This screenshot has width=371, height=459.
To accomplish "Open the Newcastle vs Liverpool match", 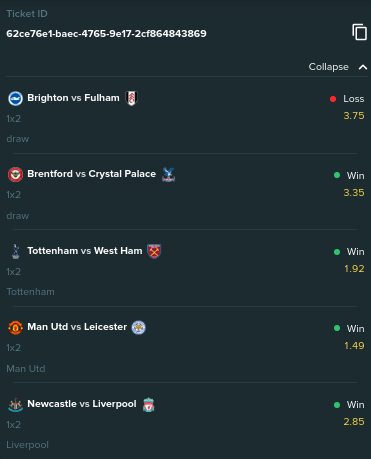I will click(82, 404).
